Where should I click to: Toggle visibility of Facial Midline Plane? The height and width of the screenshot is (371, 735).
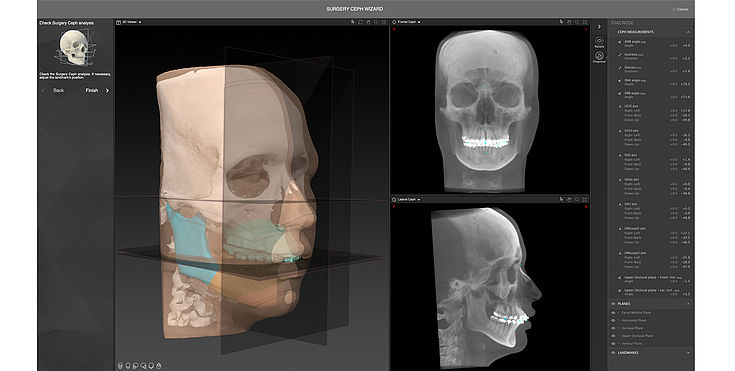tap(614, 312)
